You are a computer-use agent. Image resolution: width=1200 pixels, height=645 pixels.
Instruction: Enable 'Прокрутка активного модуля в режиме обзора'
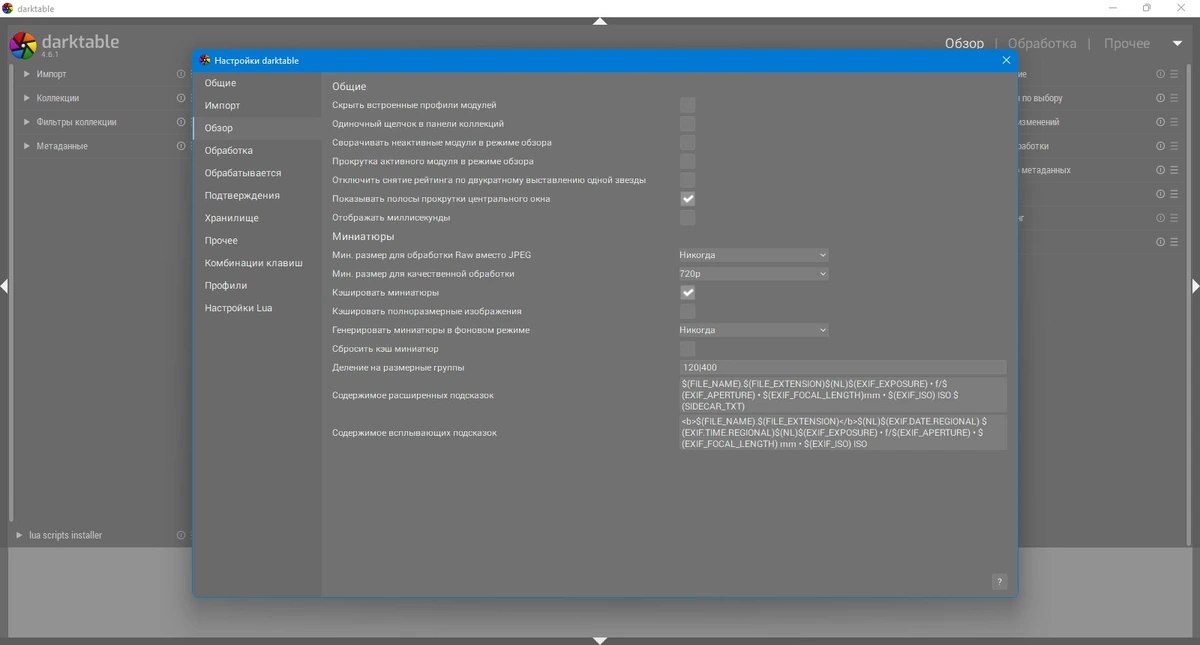tap(687, 161)
